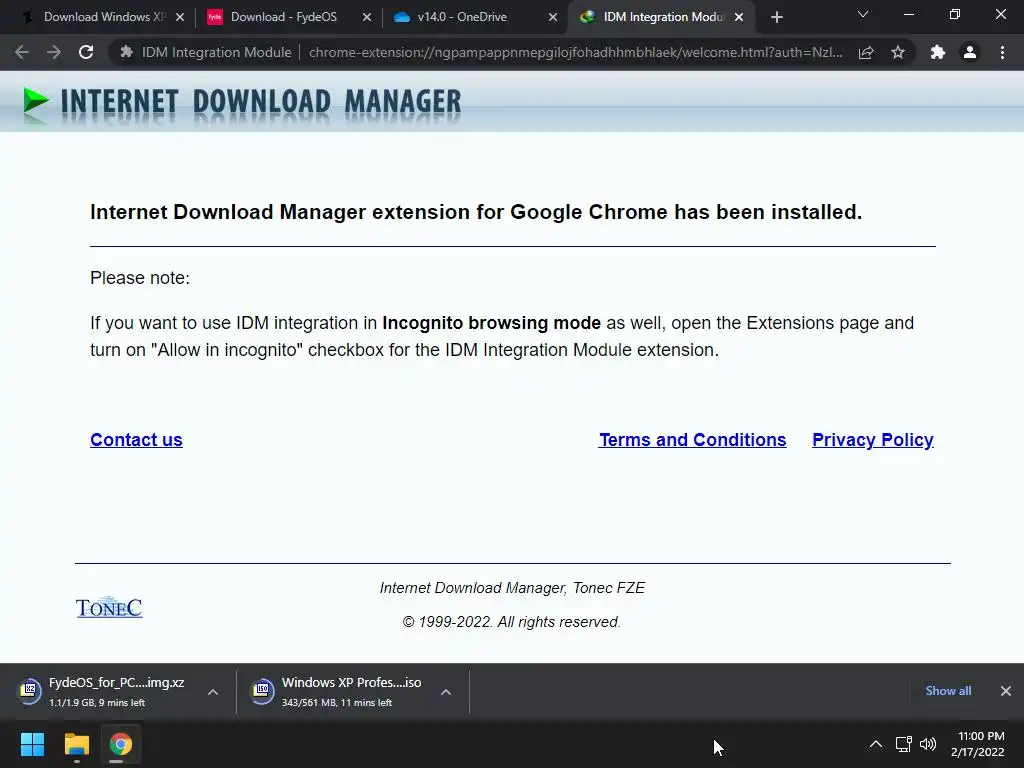Click the 'Incognito browsing mode' bold text
This screenshot has height=768, width=1024.
[x=491, y=323]
